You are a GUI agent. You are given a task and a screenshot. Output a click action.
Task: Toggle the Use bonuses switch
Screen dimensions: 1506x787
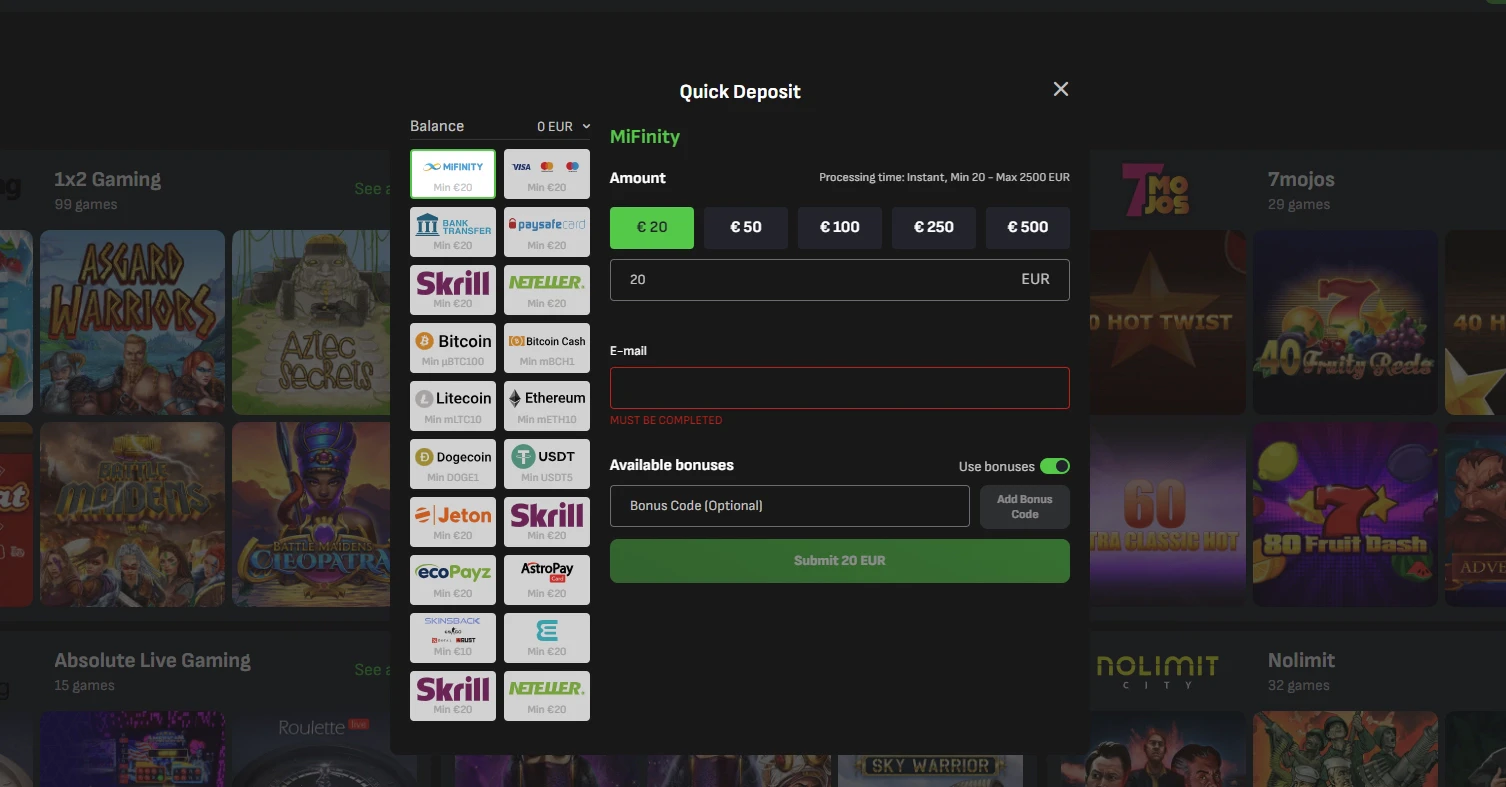pyautogui.click(x=1055, y=466)
